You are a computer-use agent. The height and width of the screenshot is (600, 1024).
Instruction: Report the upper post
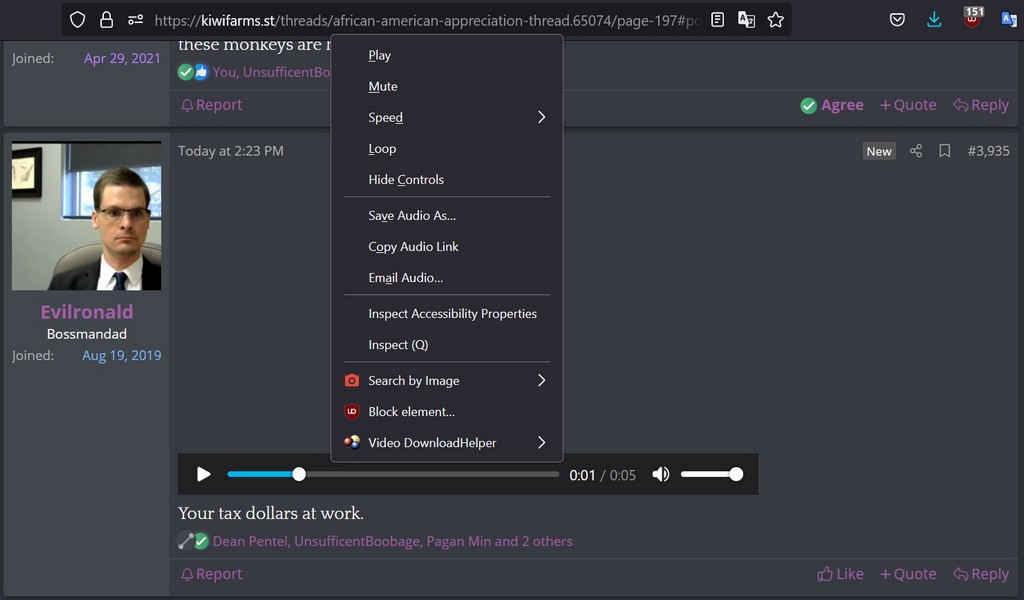211,105
